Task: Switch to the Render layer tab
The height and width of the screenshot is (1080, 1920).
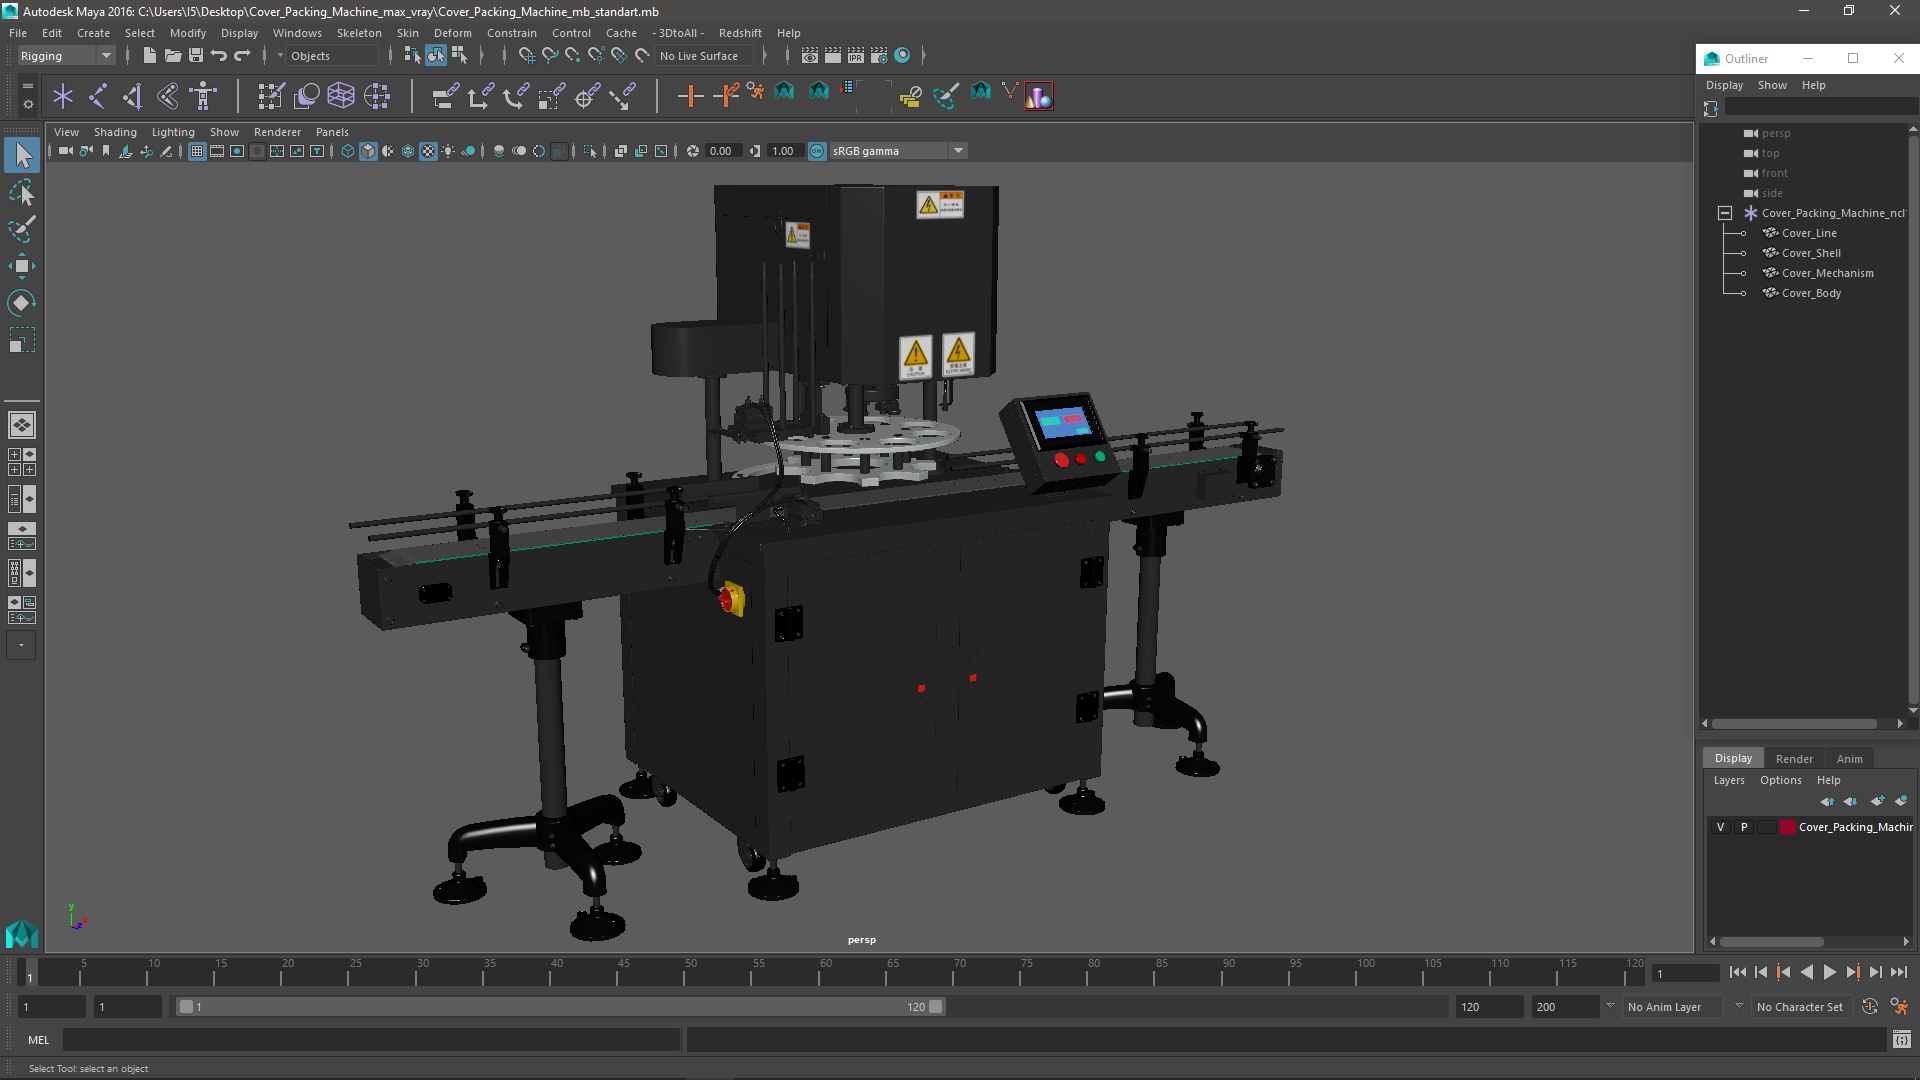Action: [x=1794, y=759]
